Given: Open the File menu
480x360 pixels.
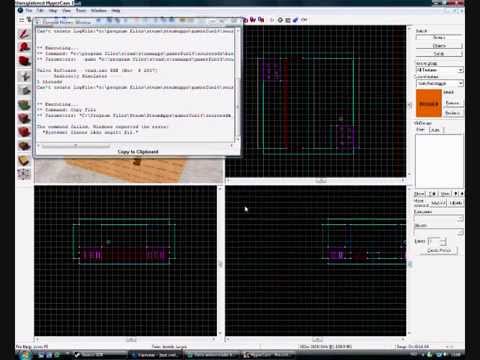Looking at the screenshot, I should click(x=29, y=11).
